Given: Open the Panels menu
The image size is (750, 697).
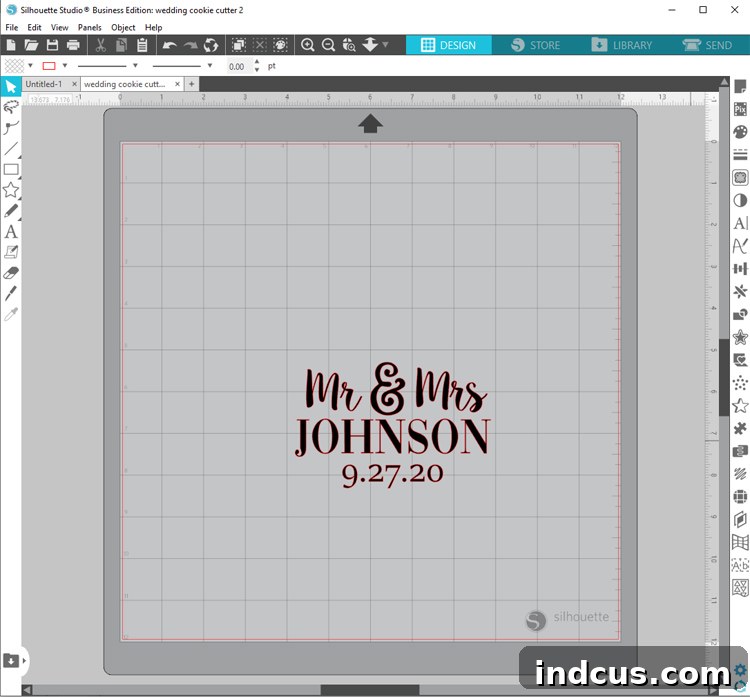Looking at the screenshot, I should 89,27.
